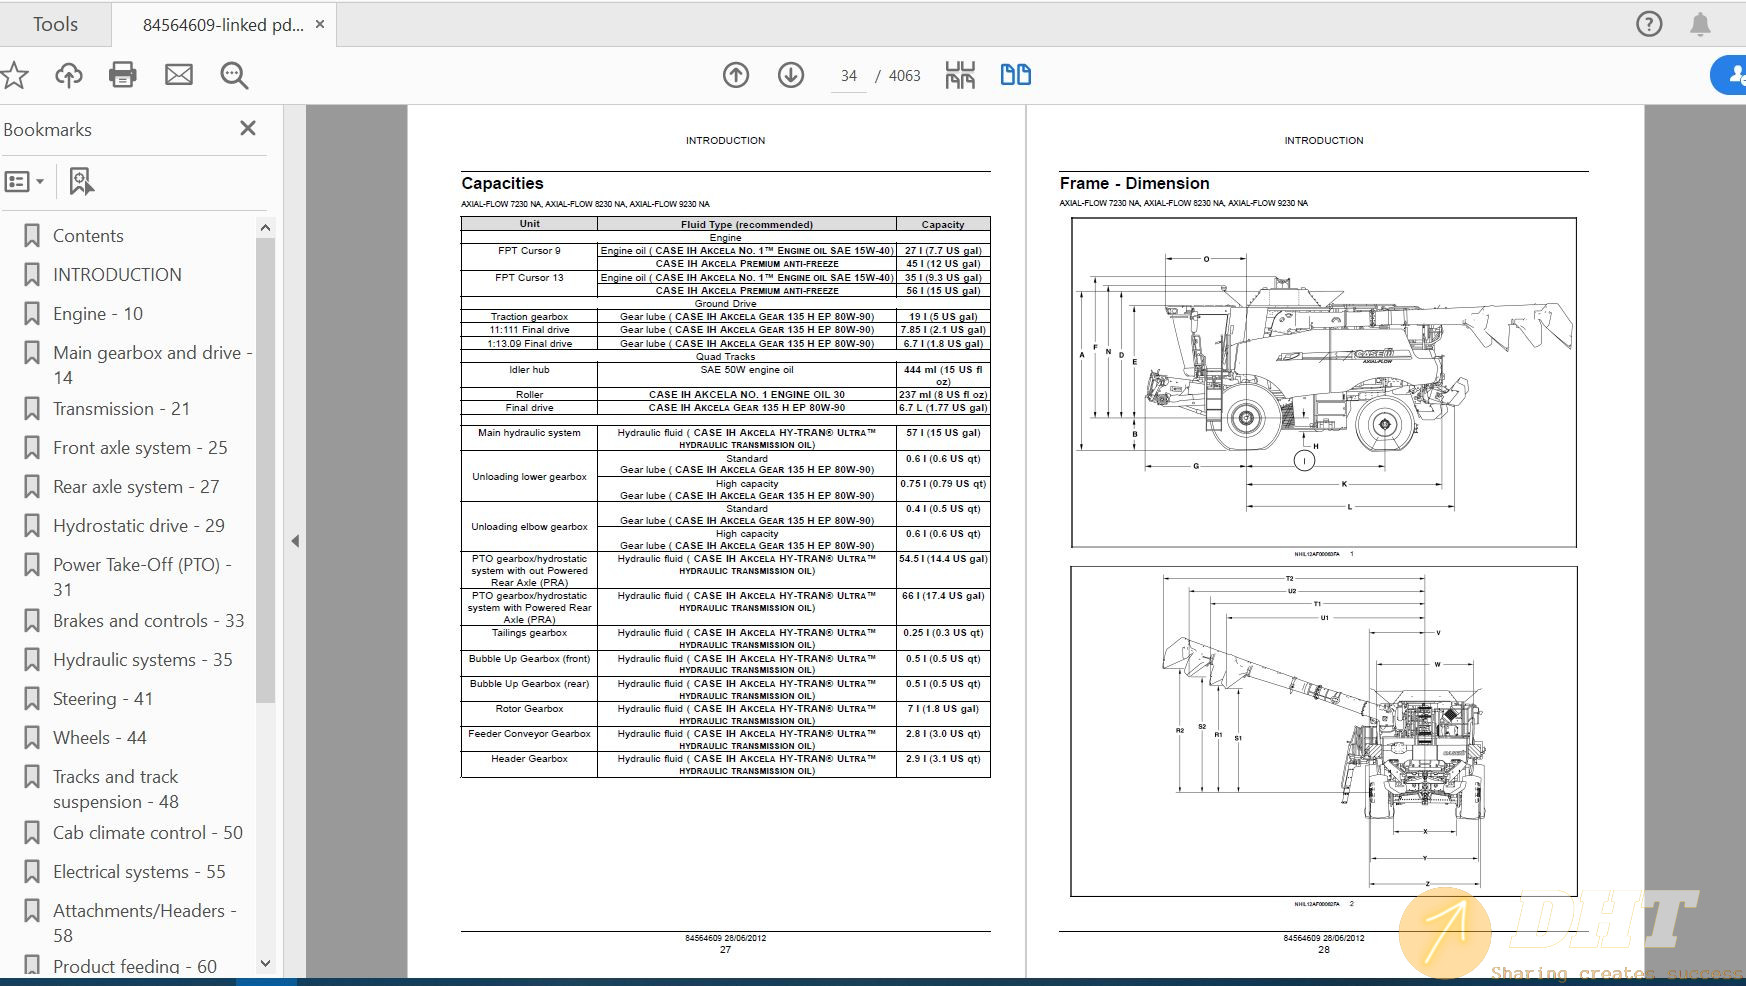Open the find text magnifier
Viewport: 1746px width, 986px height.
coord(234,75)
